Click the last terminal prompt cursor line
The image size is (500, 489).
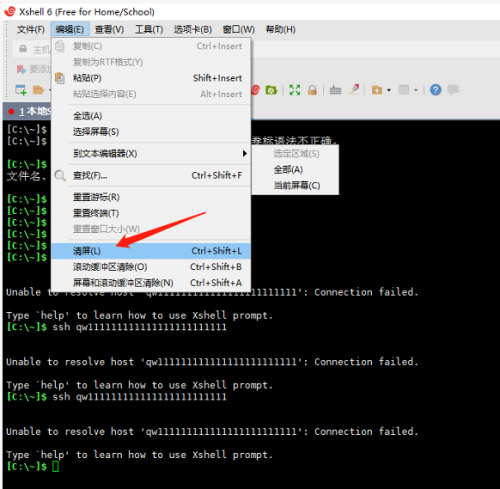click(x=33, y=466)
